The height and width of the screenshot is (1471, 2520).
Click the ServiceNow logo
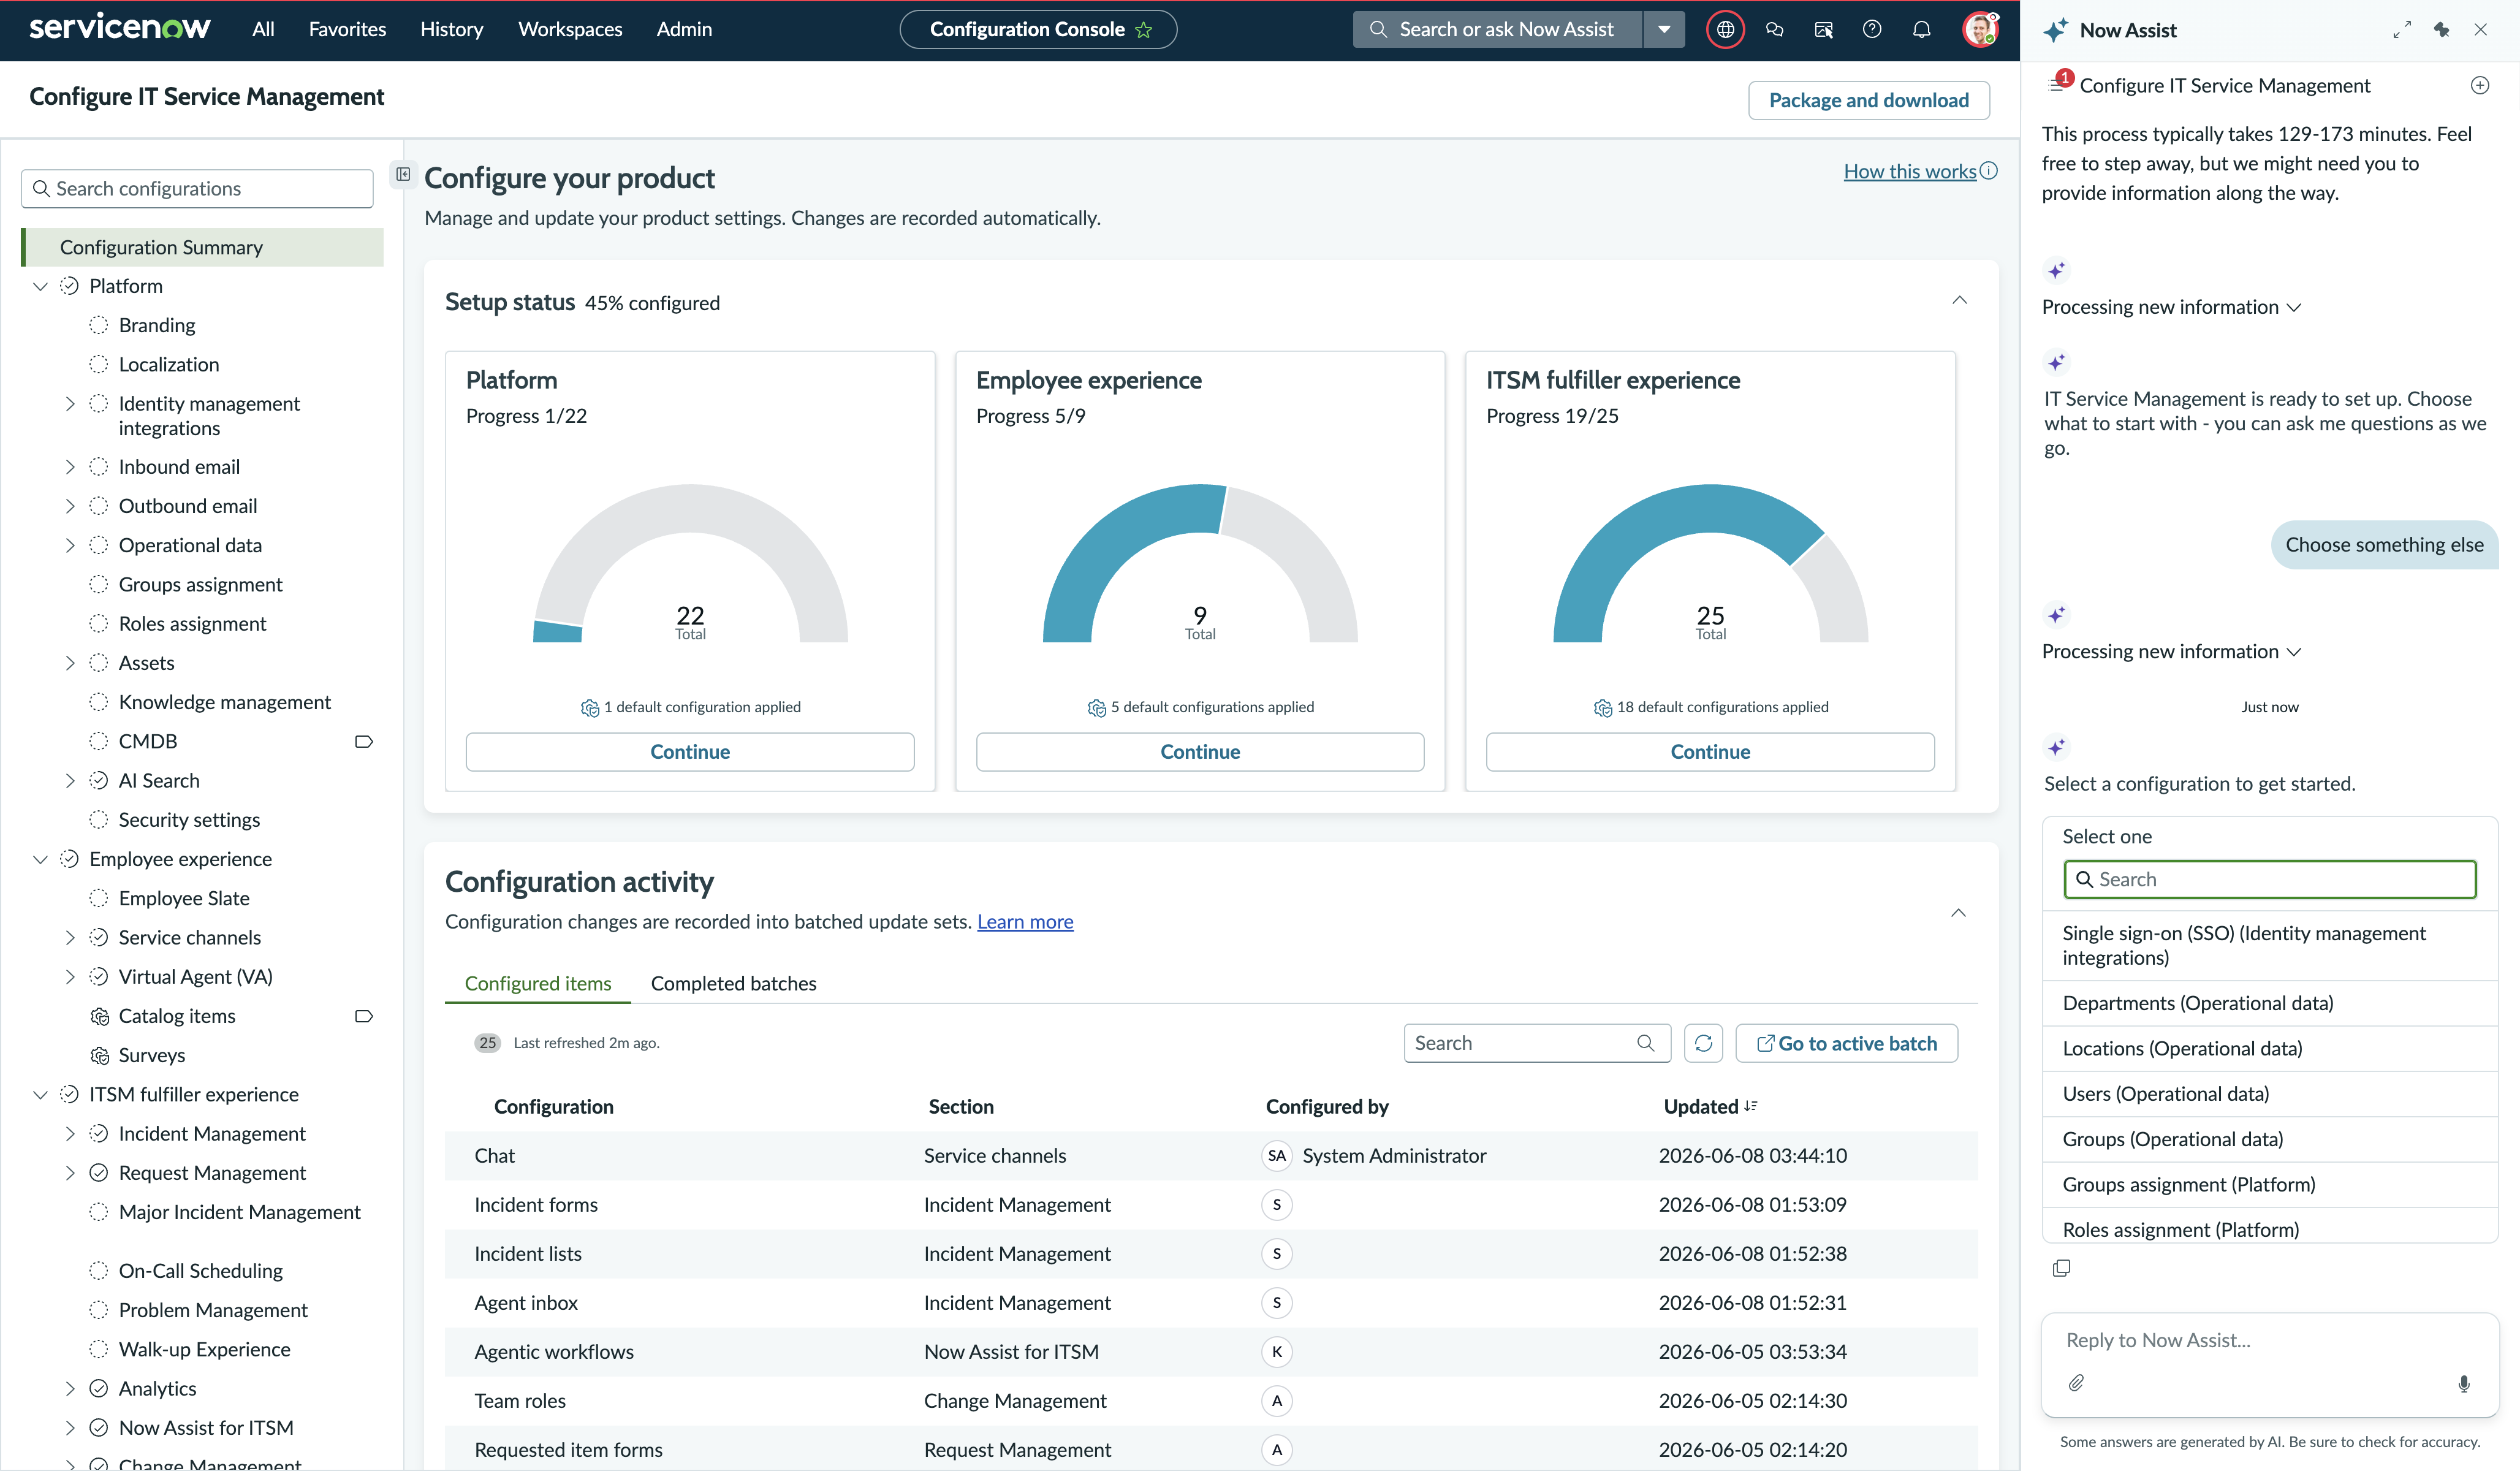[119, 28]
